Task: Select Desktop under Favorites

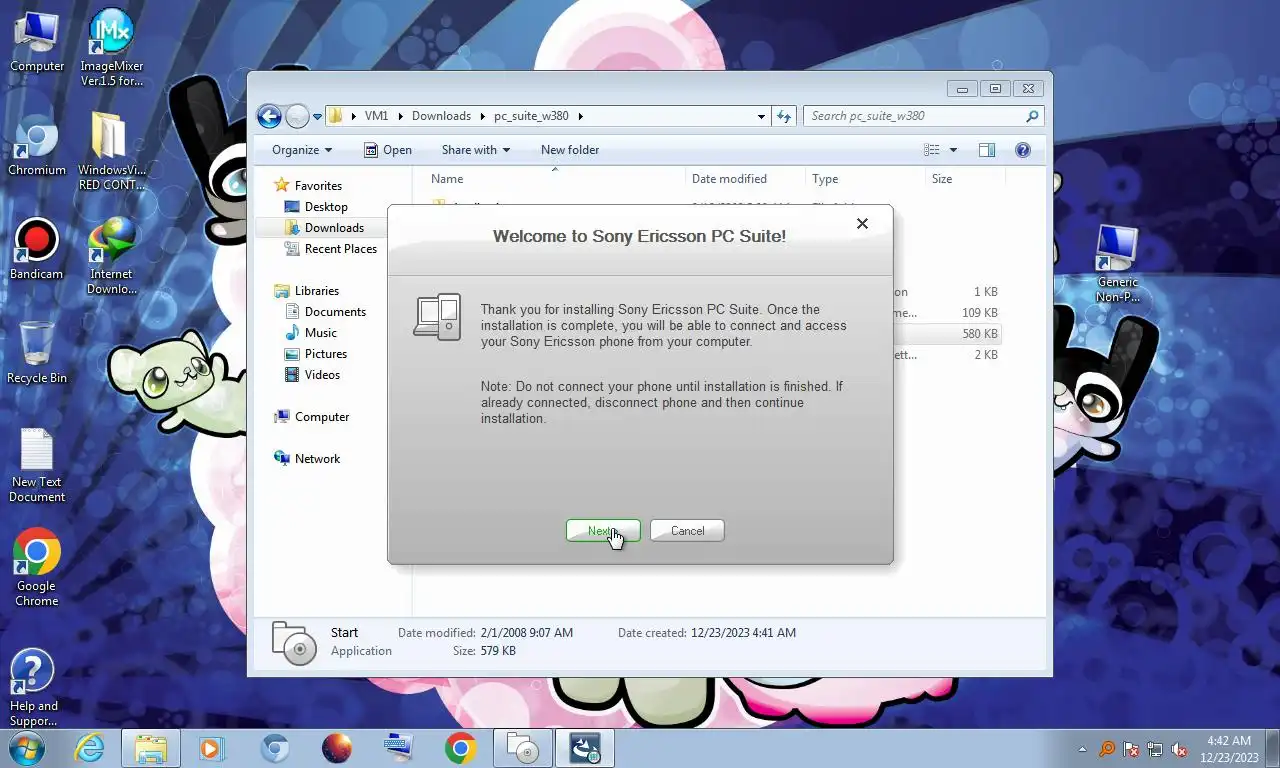Action: 316,207
